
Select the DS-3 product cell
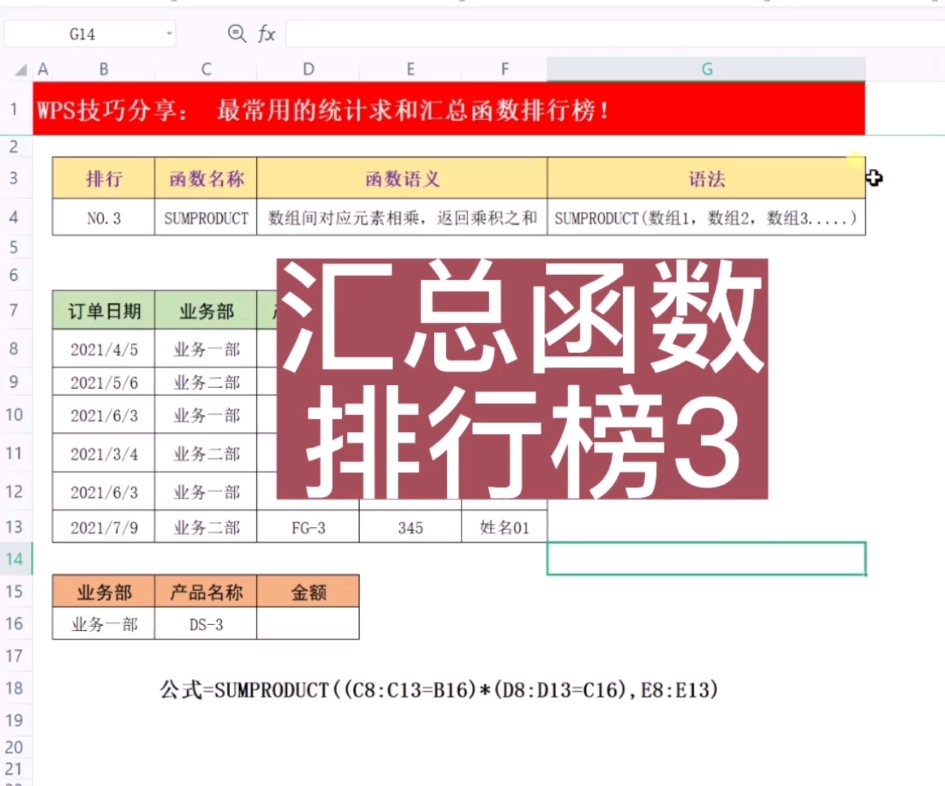(x=205, y=625)
